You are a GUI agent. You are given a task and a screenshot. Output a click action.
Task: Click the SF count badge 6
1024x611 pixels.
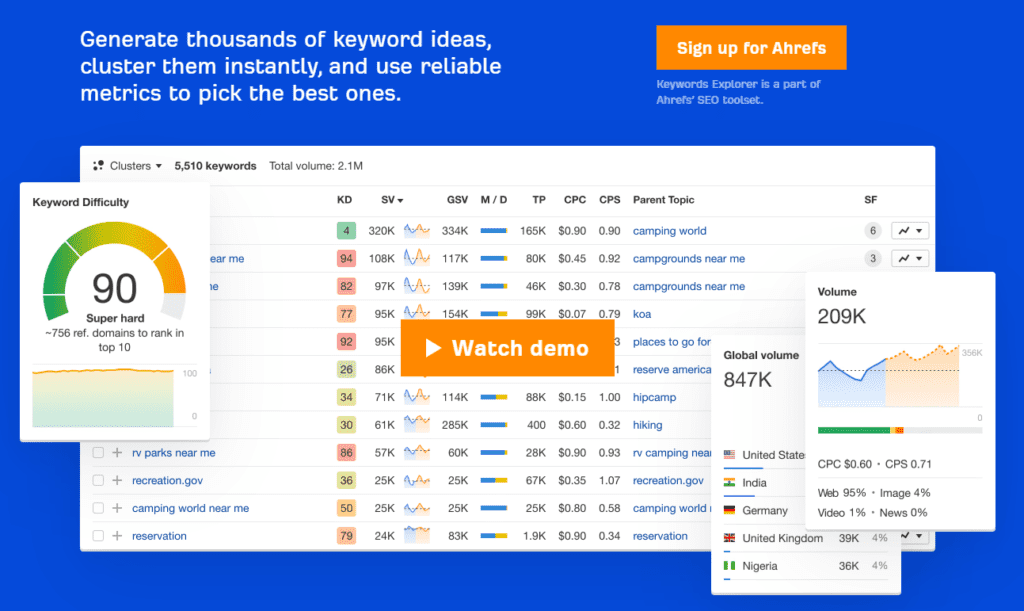point(872,230)
